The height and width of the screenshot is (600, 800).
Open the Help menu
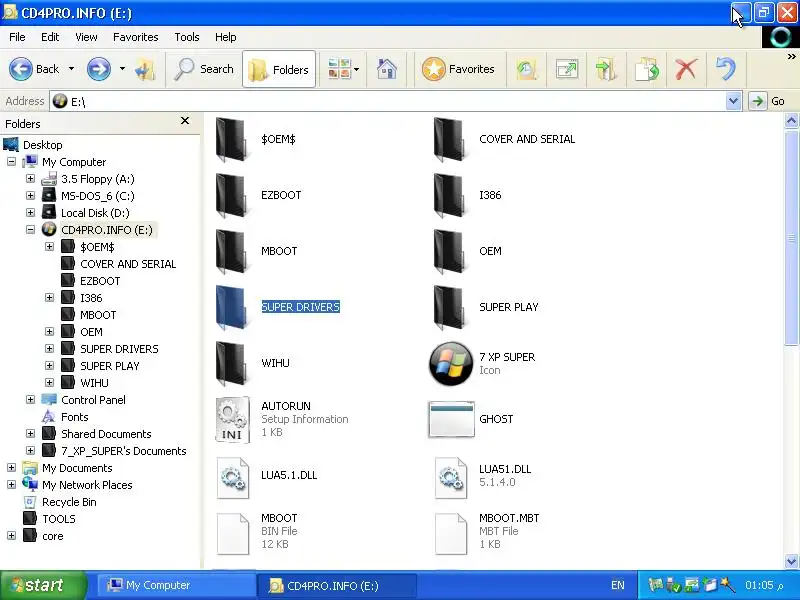[x=226, y=37]
